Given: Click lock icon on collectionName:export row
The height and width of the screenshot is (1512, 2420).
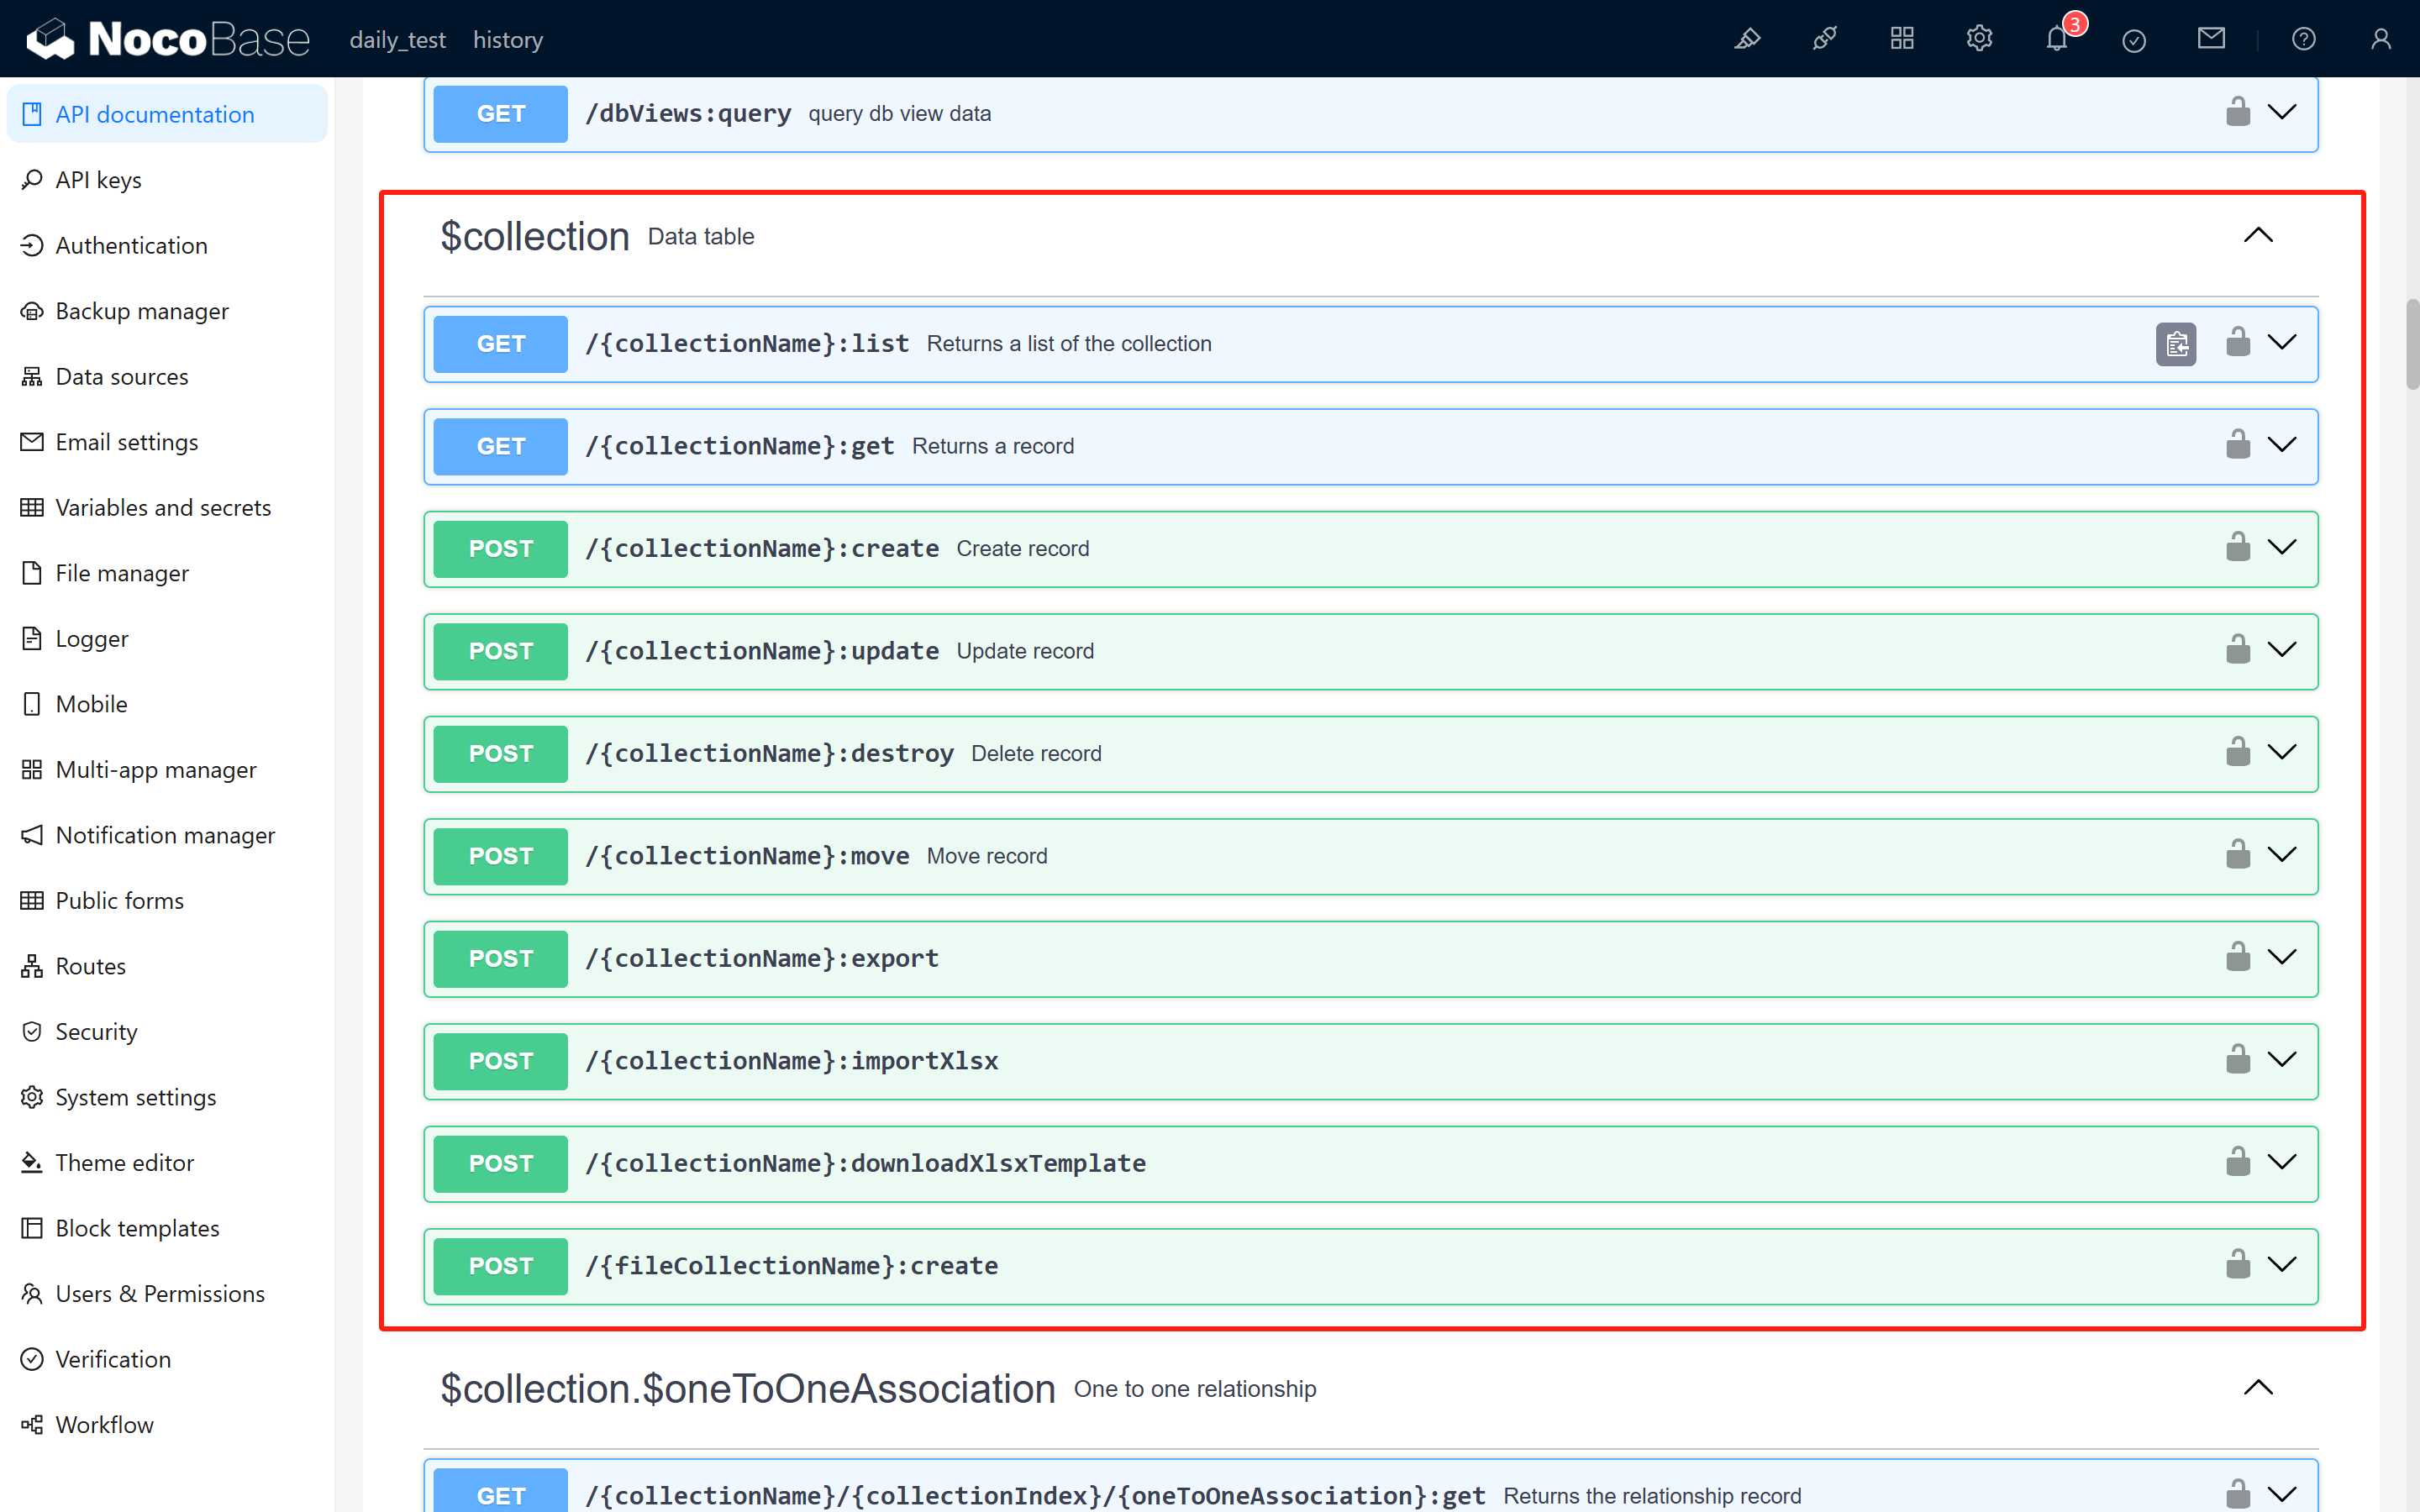Looking at the screenshot, I should pos(2238,957).
